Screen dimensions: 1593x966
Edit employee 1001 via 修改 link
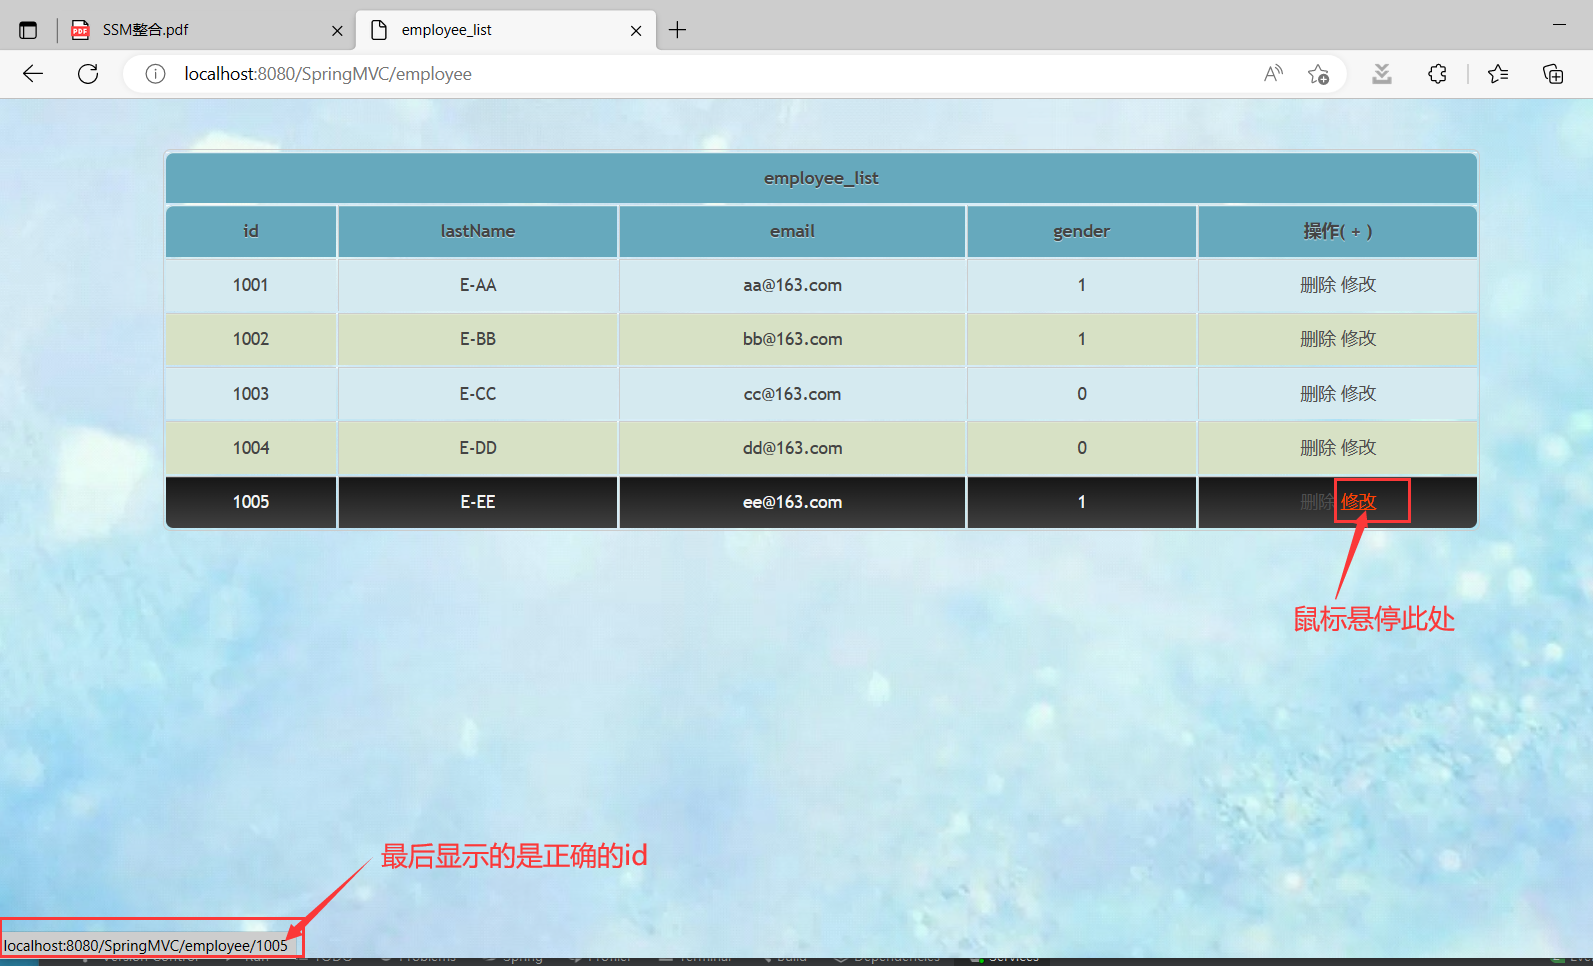[1358, 285]
